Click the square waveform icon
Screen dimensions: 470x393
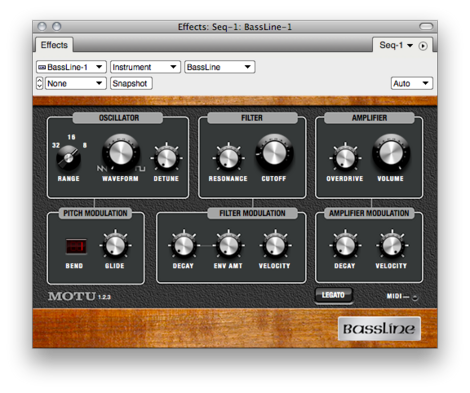coord(141,168)
